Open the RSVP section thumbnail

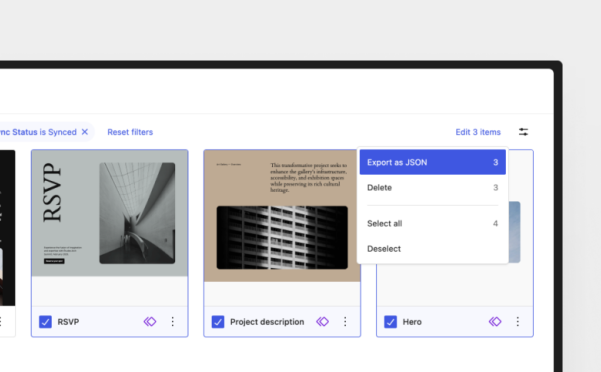[110, 213]
